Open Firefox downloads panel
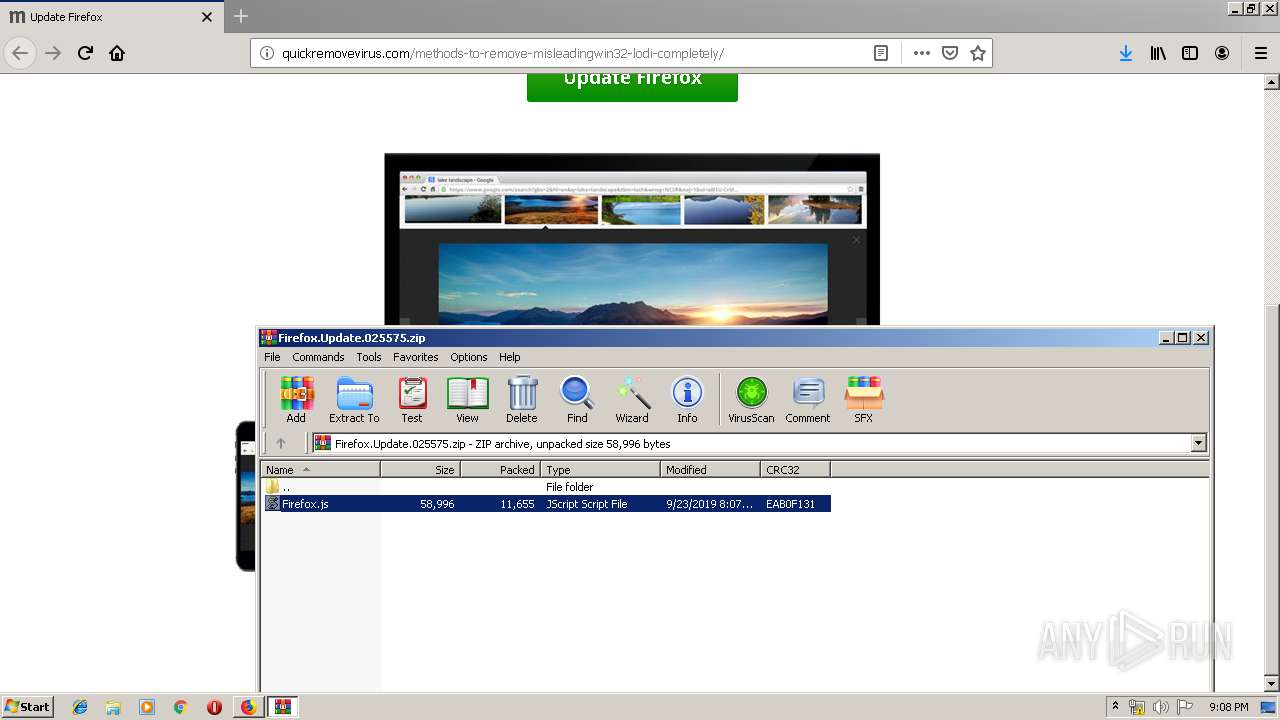Screen dimensions: 1280x720 point(1126,53)
